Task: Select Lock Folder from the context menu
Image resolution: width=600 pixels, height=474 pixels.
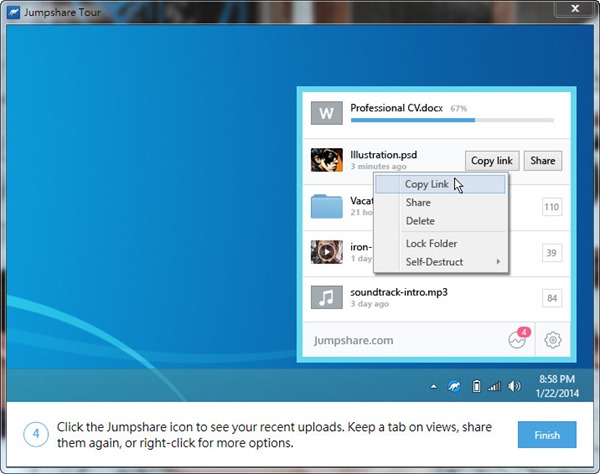Action: 430,244
